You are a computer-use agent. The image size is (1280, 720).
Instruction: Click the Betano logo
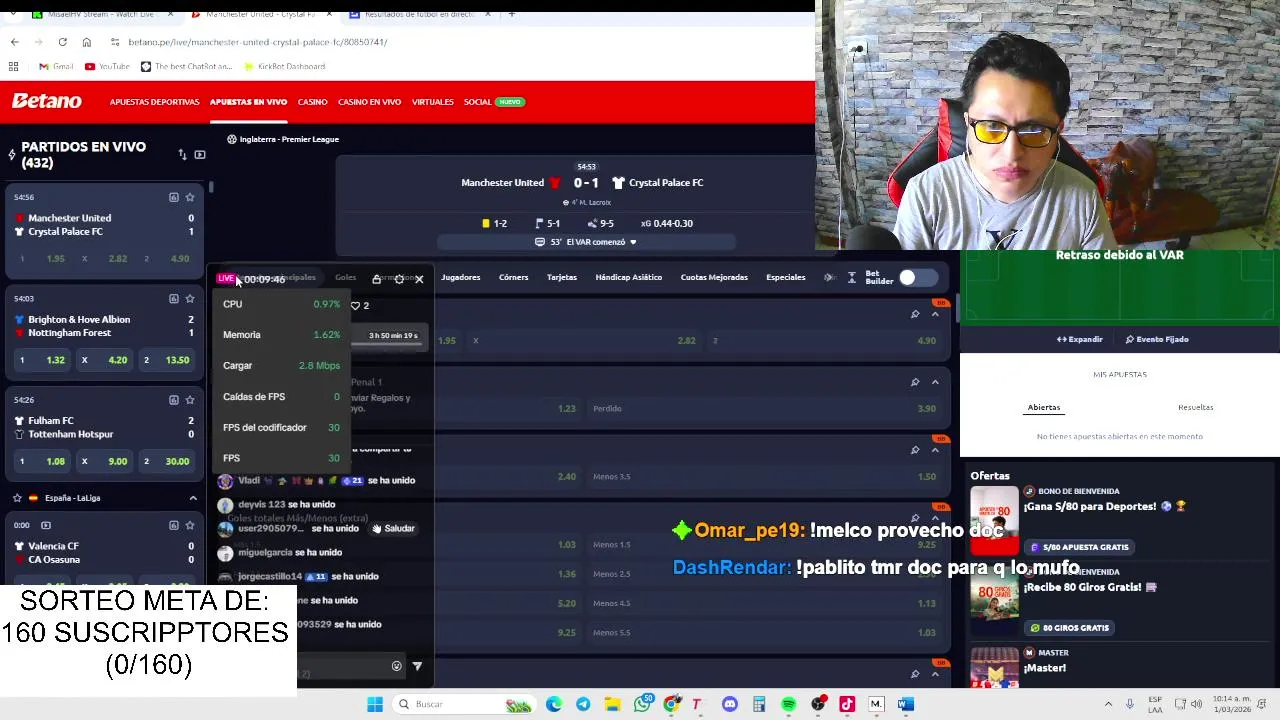(x=46, y=101)
